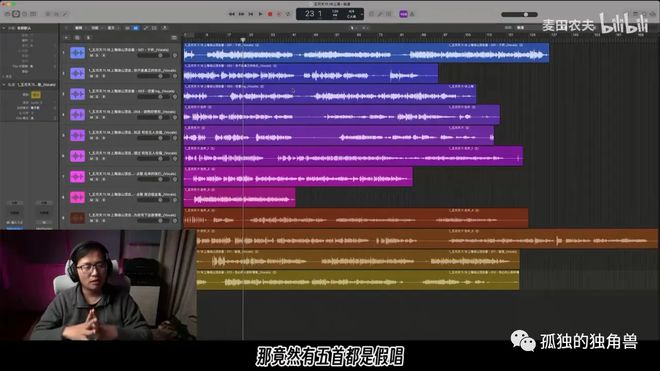Open the 编辑 (Edit) menu in tracks area

[79, 28]
